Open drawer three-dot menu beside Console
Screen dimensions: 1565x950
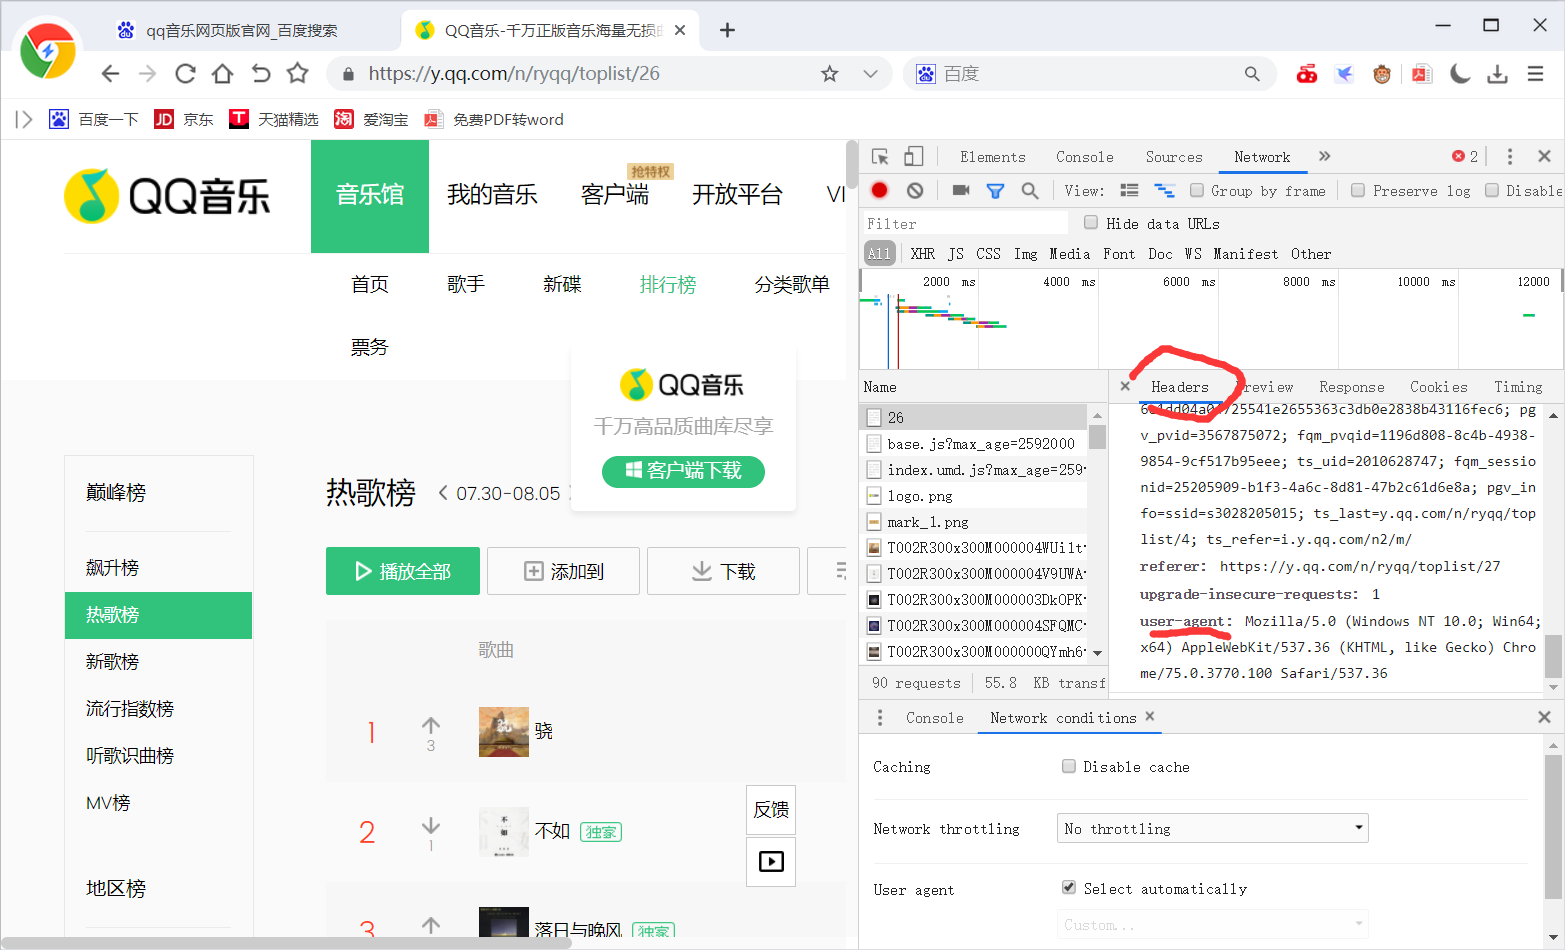pos(880,718)
